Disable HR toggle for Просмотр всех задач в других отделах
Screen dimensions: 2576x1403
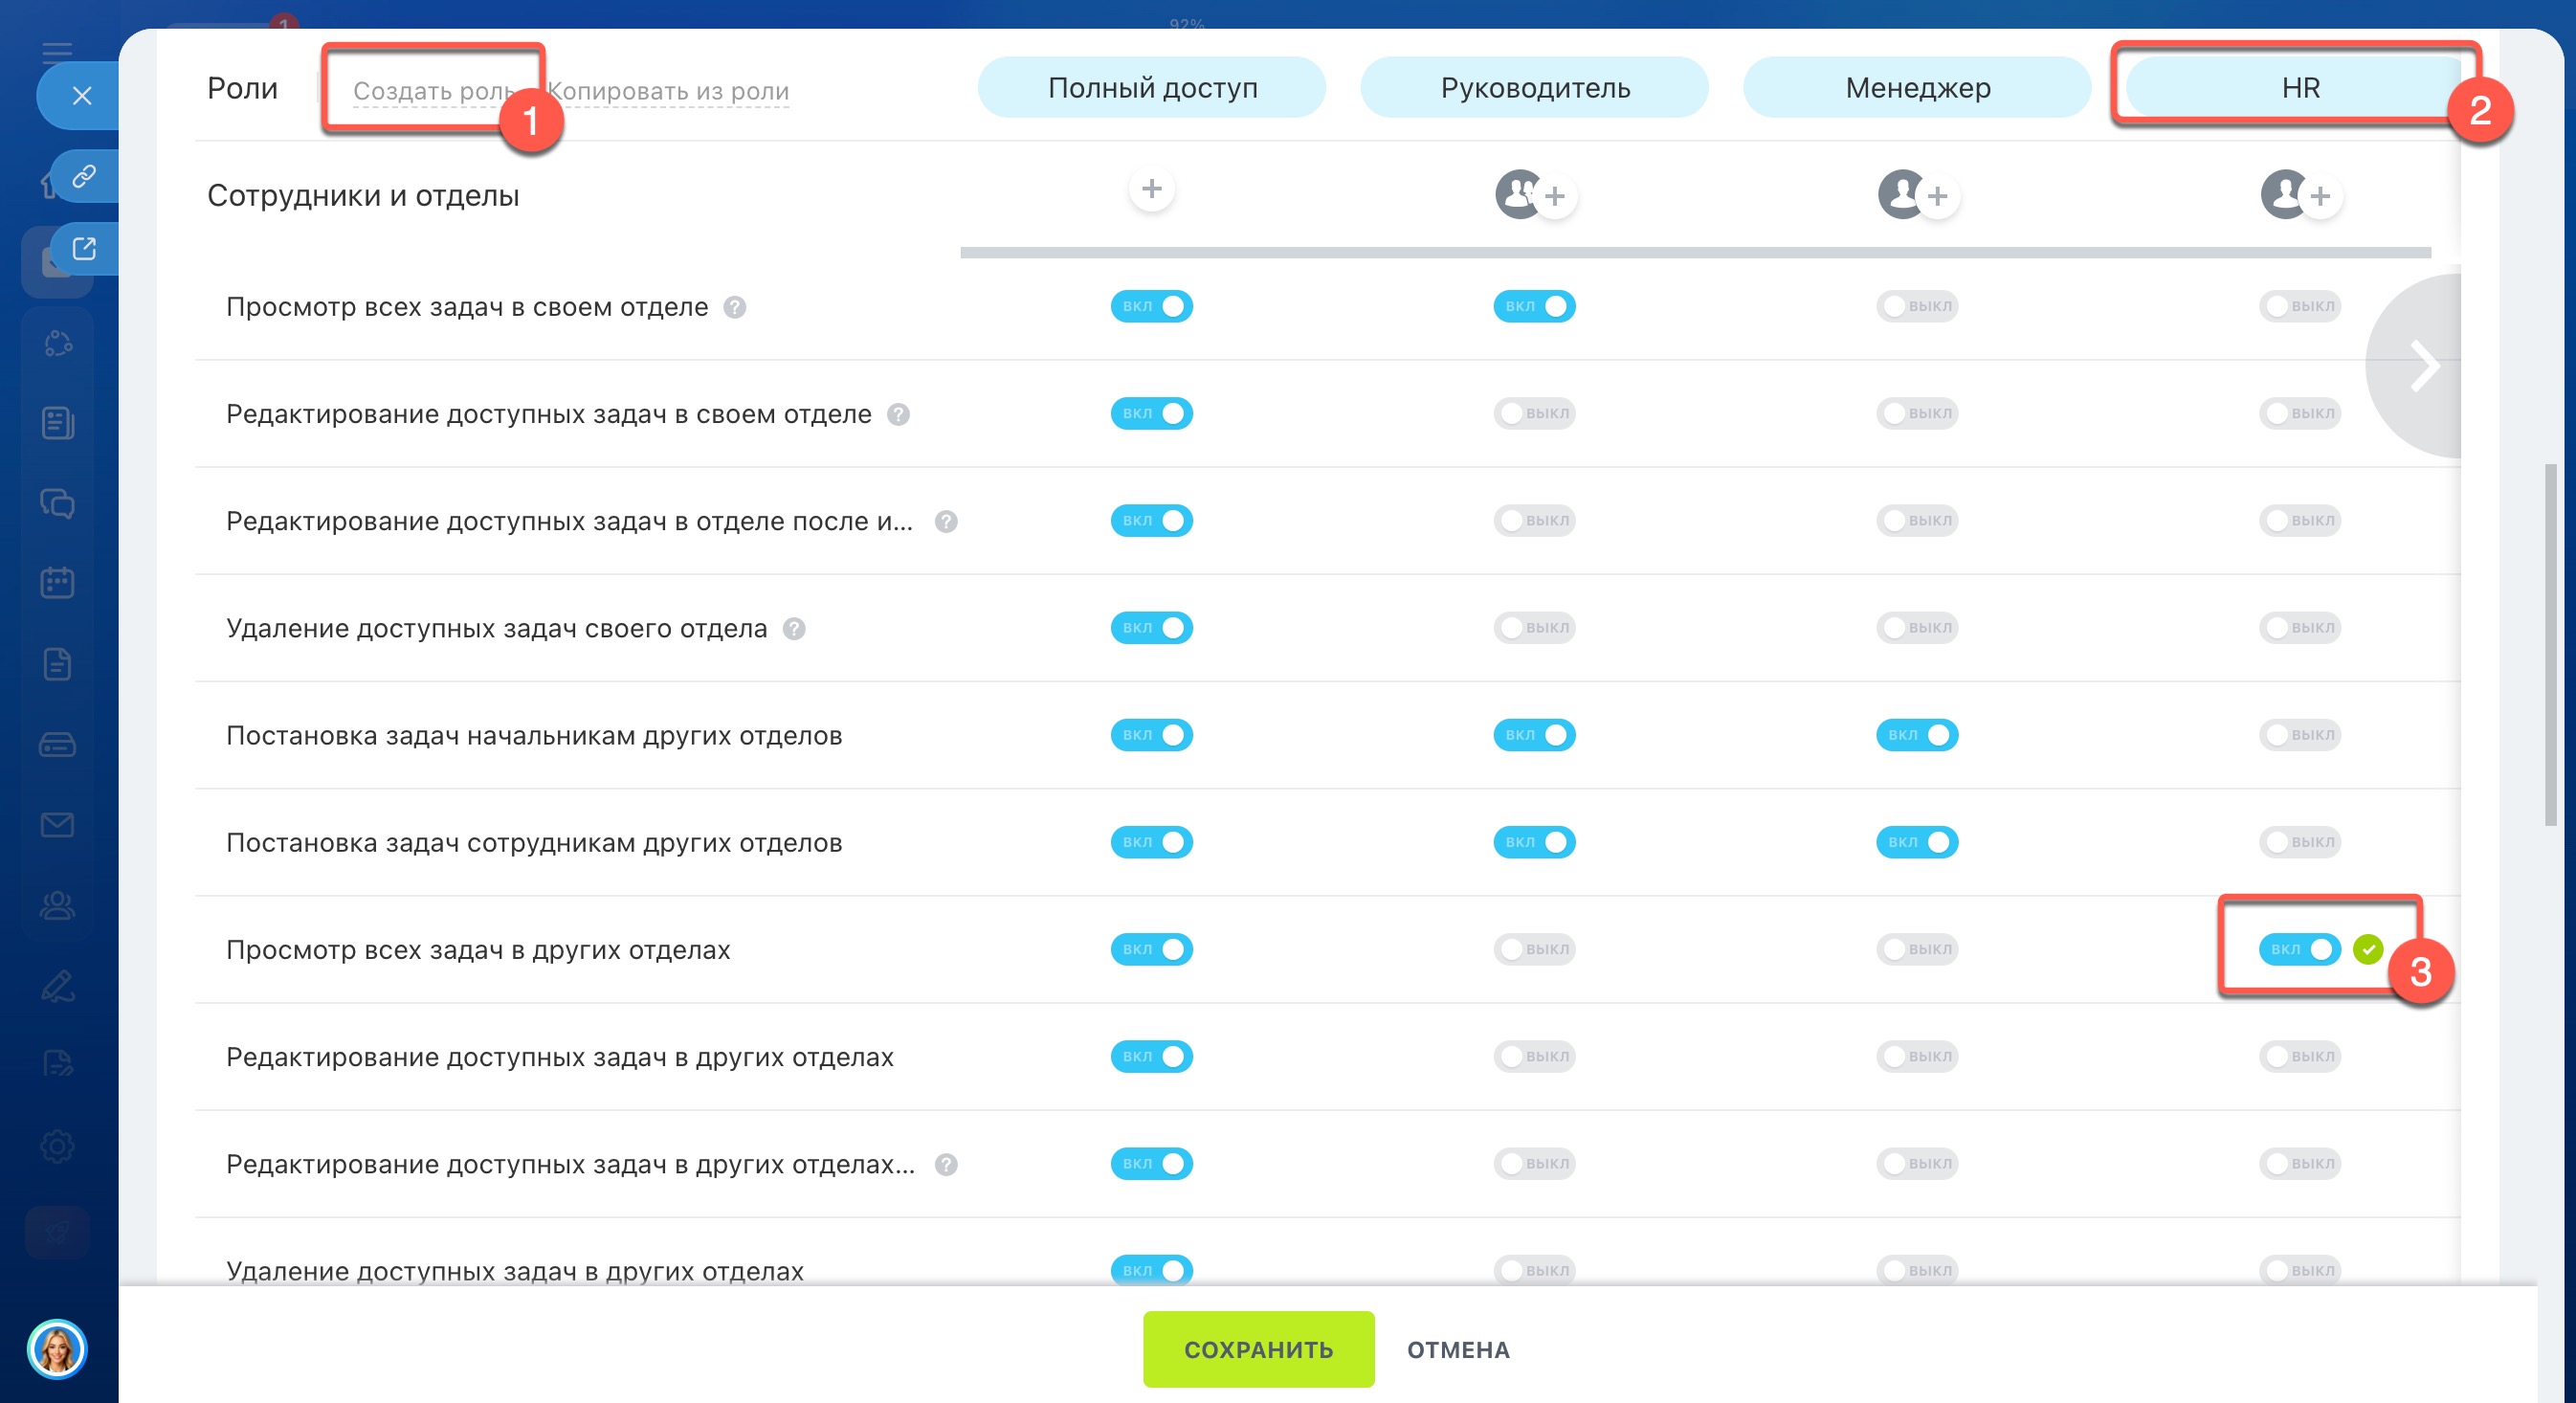tap(2299, 949)
